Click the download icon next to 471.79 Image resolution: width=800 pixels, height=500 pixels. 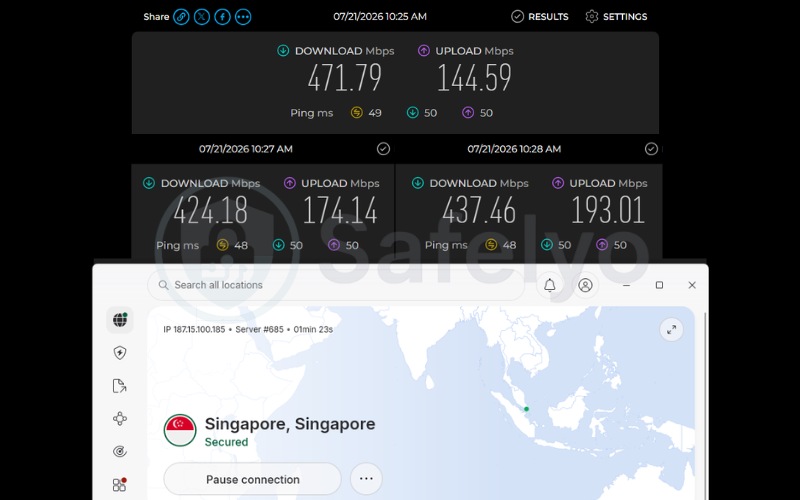tap(283, 51)
